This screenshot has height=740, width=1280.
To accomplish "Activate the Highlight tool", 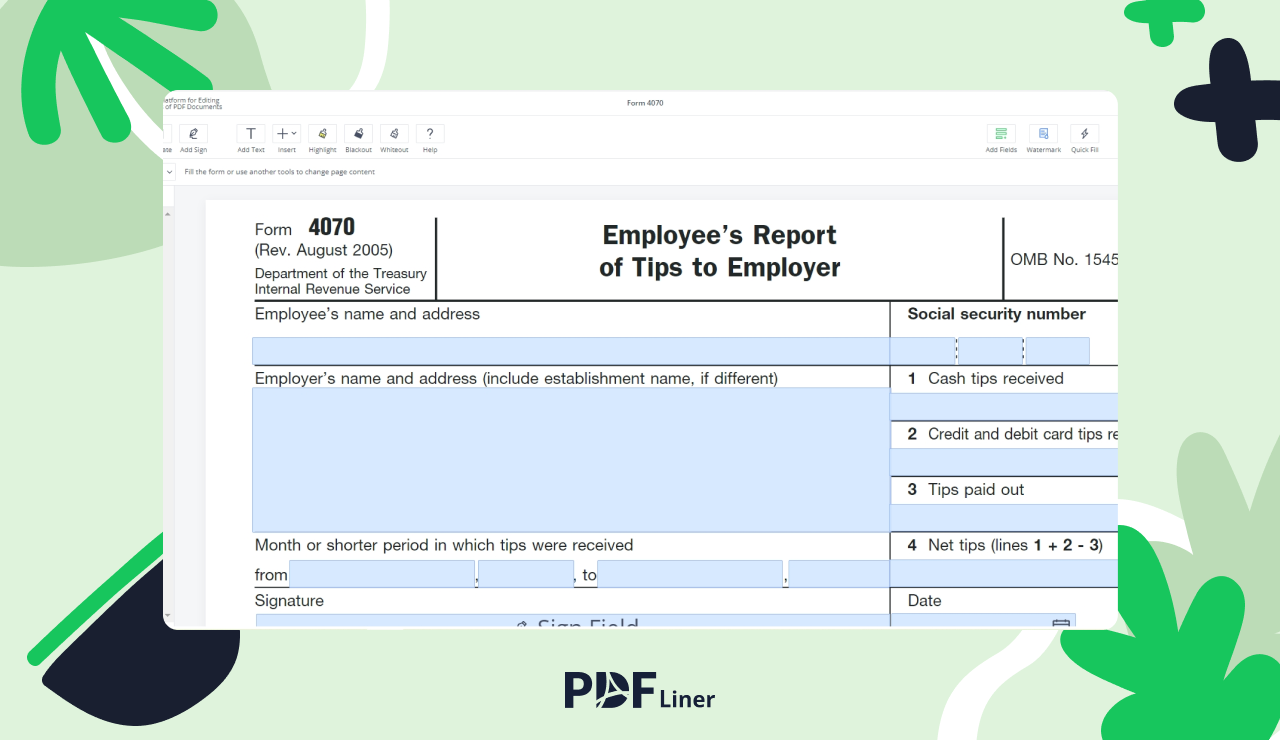I will (322, 134).
